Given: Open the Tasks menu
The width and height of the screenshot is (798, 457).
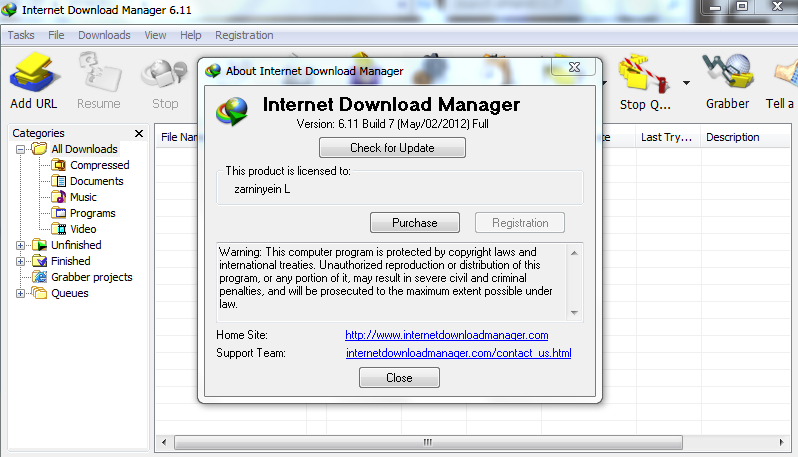Looking at the screenshot, I should pyautogui.click(x=21, y=35).
